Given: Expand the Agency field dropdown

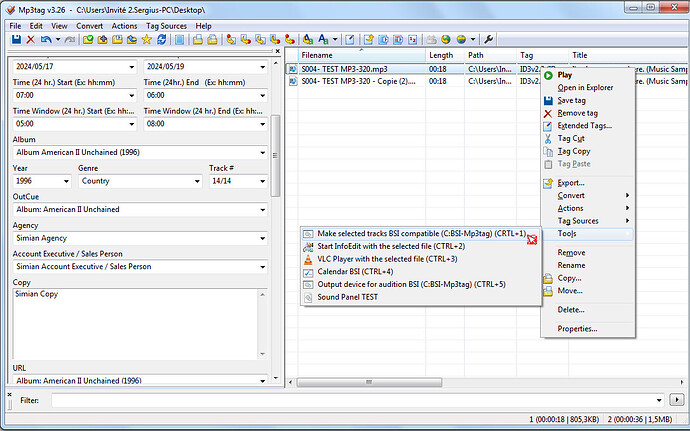Looking at the screenshot, I should point(263,239).
